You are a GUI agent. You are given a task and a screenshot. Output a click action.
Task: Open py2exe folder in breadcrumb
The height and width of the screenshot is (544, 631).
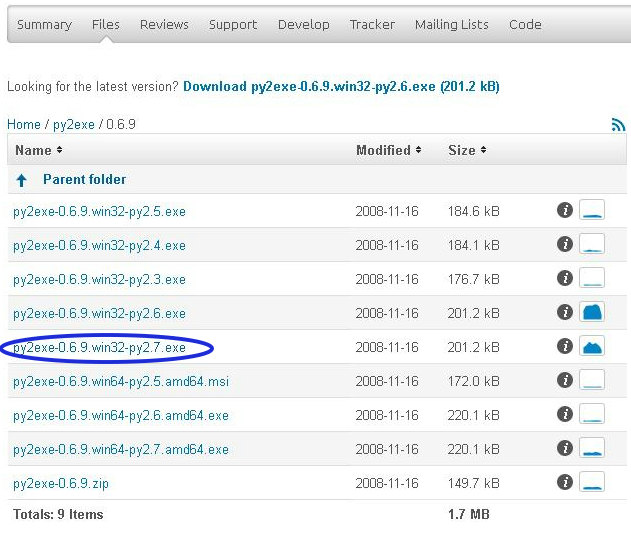[x=74, y=125]
